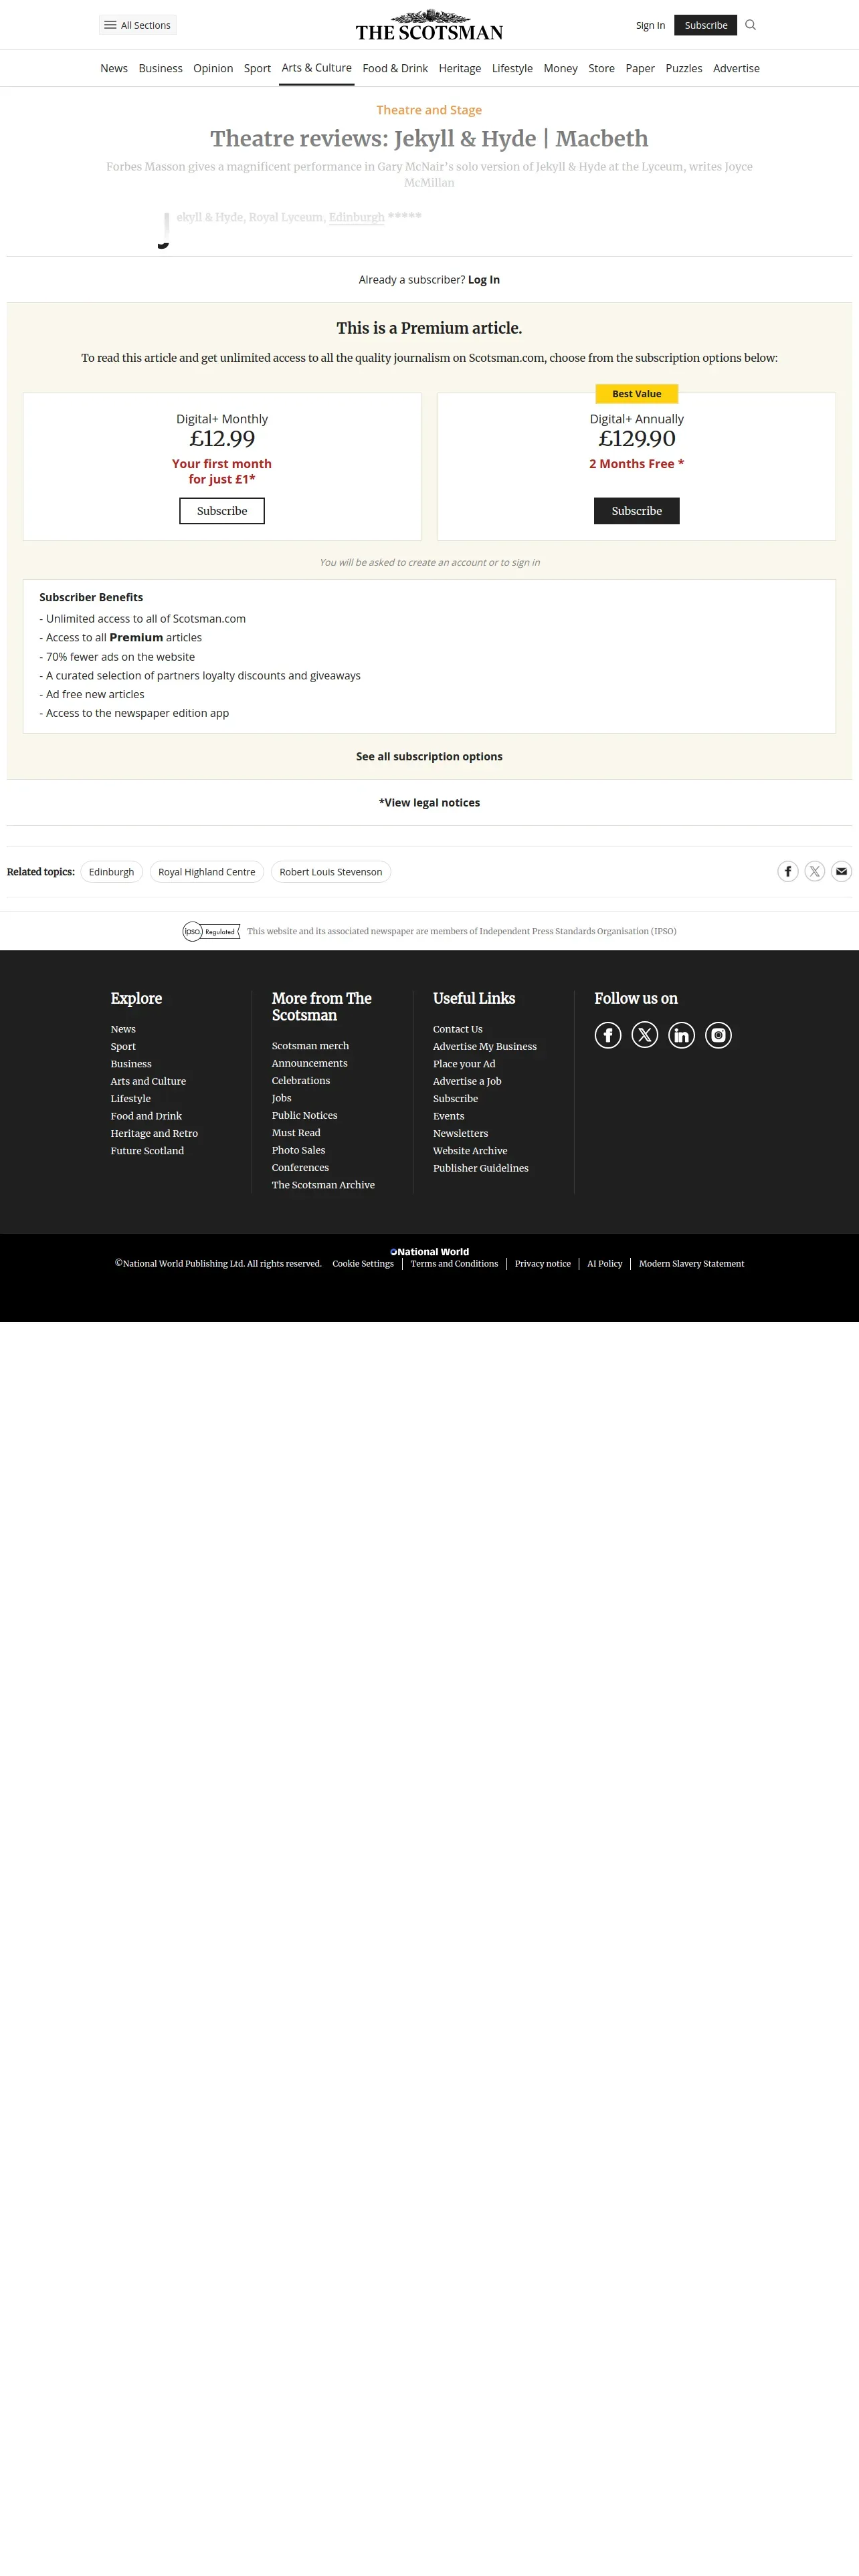
Task: Click See all subscription options
Action: coord(429,757)
